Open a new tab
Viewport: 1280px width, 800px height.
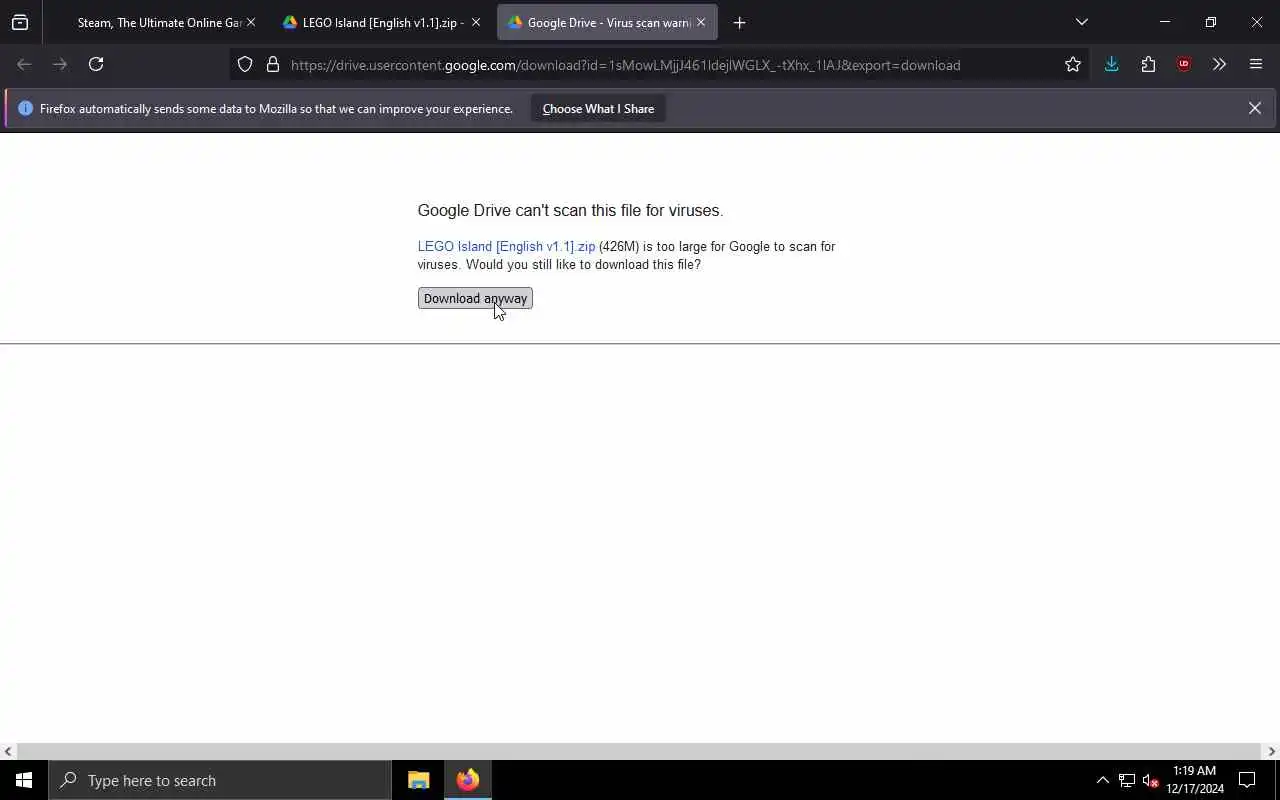pos(739,22)
